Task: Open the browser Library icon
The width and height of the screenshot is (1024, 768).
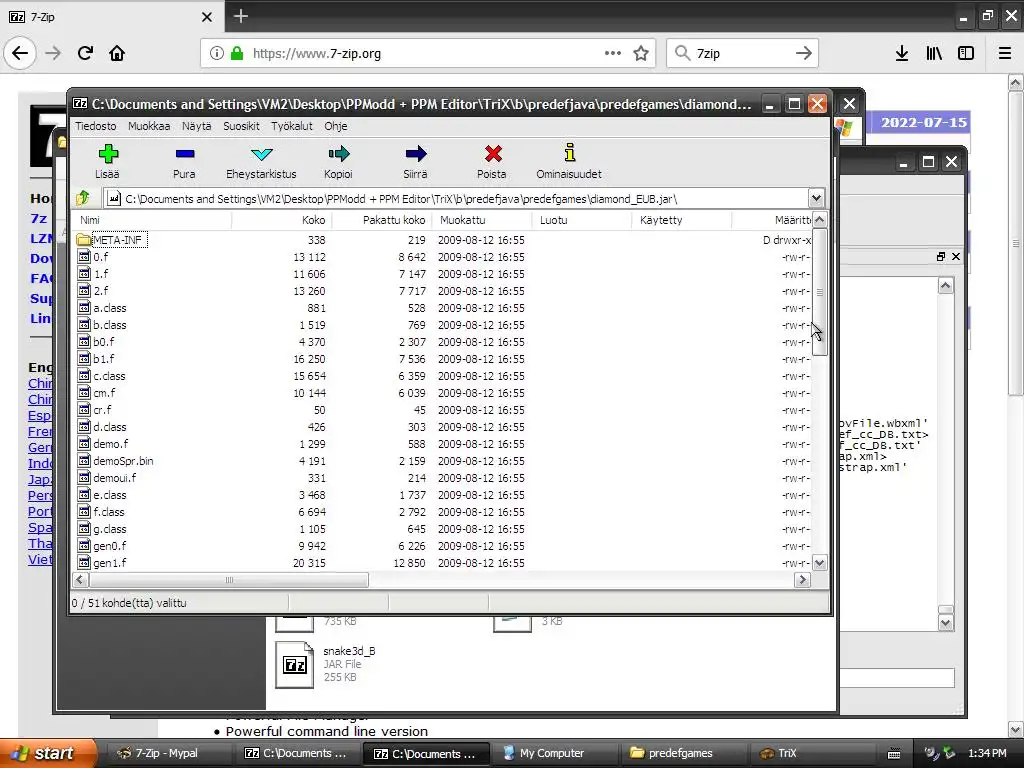Action: 934,54
